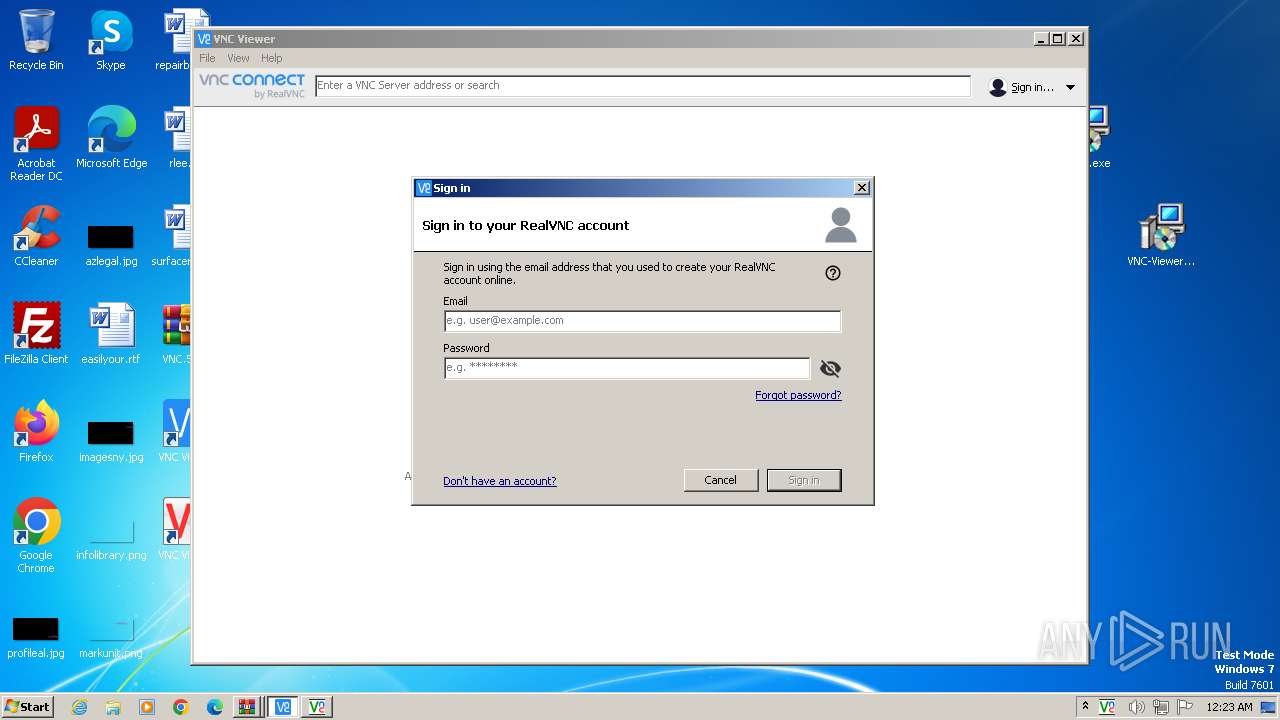
Task: Switch to second VNC taskbar button
Action: tap(317, 707)
